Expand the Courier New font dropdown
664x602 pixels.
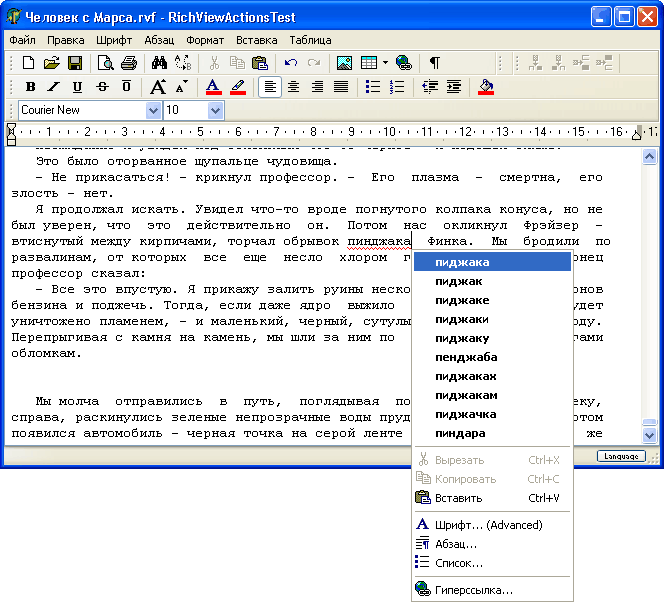pos(153,110)
